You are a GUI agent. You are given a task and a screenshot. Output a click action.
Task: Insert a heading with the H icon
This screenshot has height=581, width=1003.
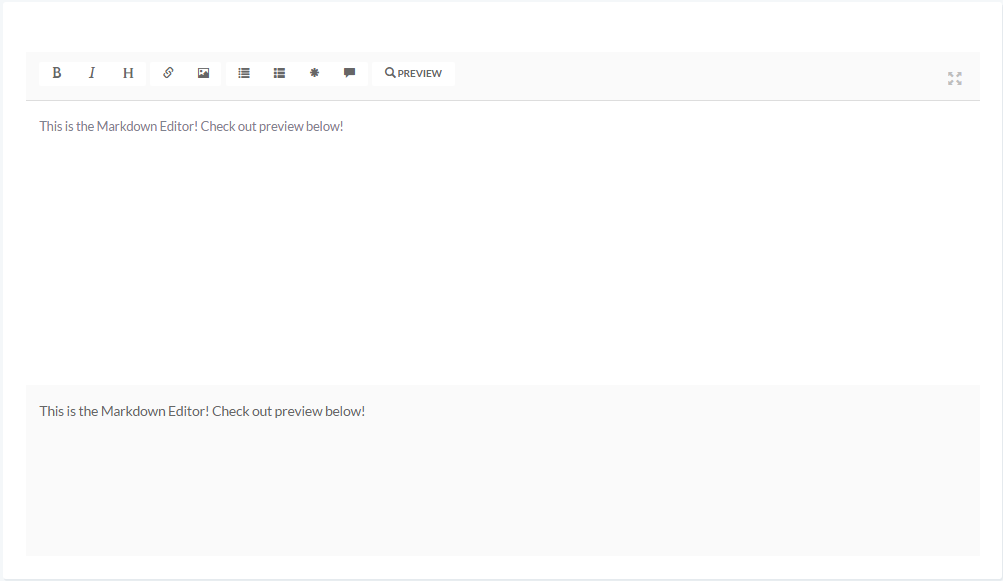click(128, 73)
